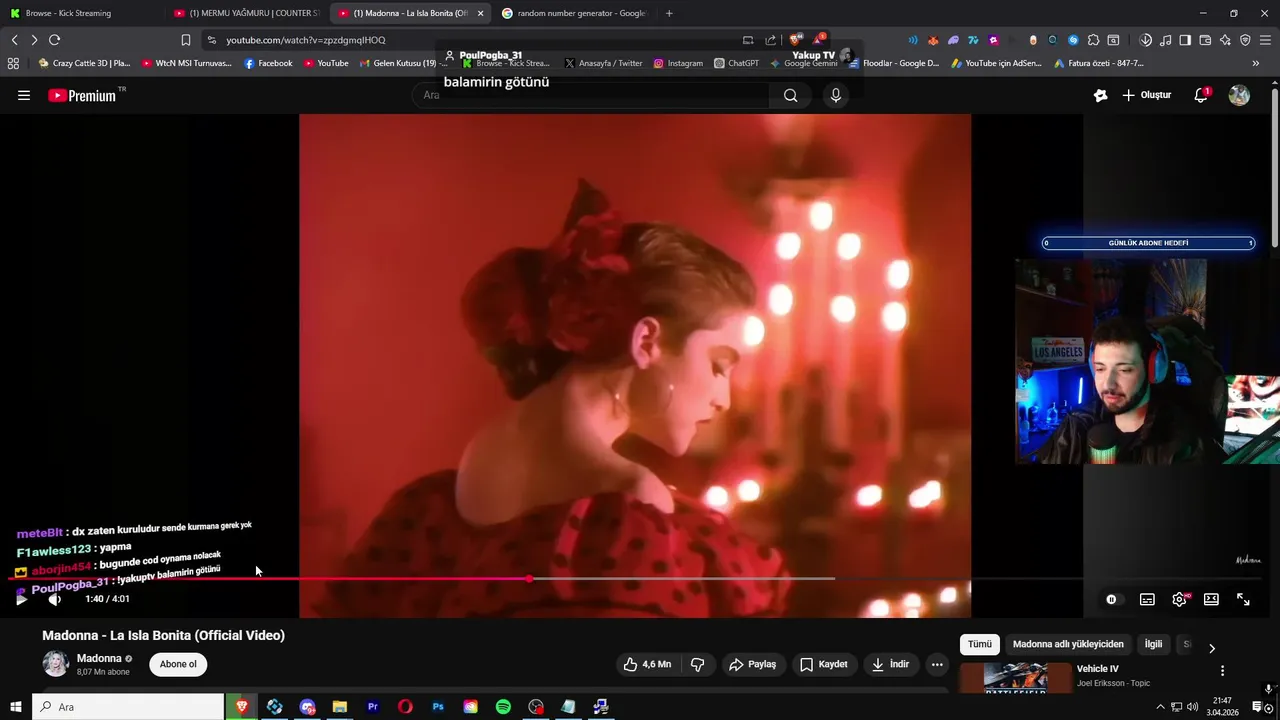Toggle the browser sidebar panel
The image size is (1280, 720).
click(x=1185, y=40)
